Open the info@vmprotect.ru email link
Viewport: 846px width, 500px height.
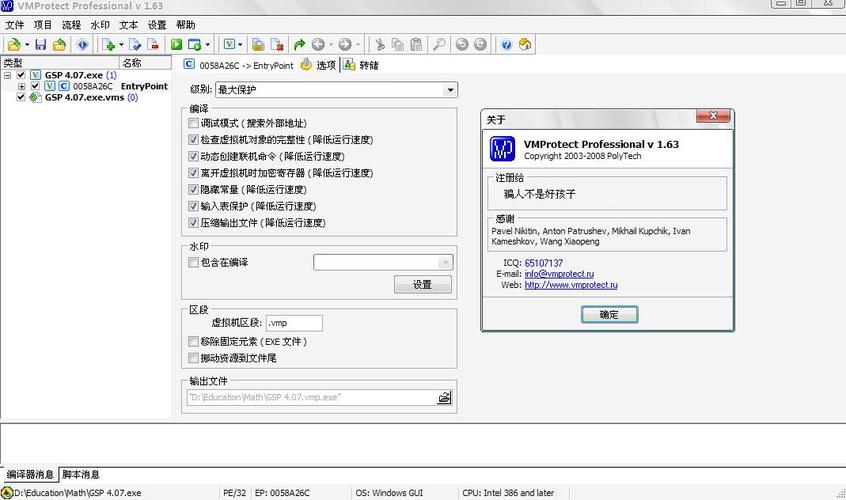pos(559,274)
